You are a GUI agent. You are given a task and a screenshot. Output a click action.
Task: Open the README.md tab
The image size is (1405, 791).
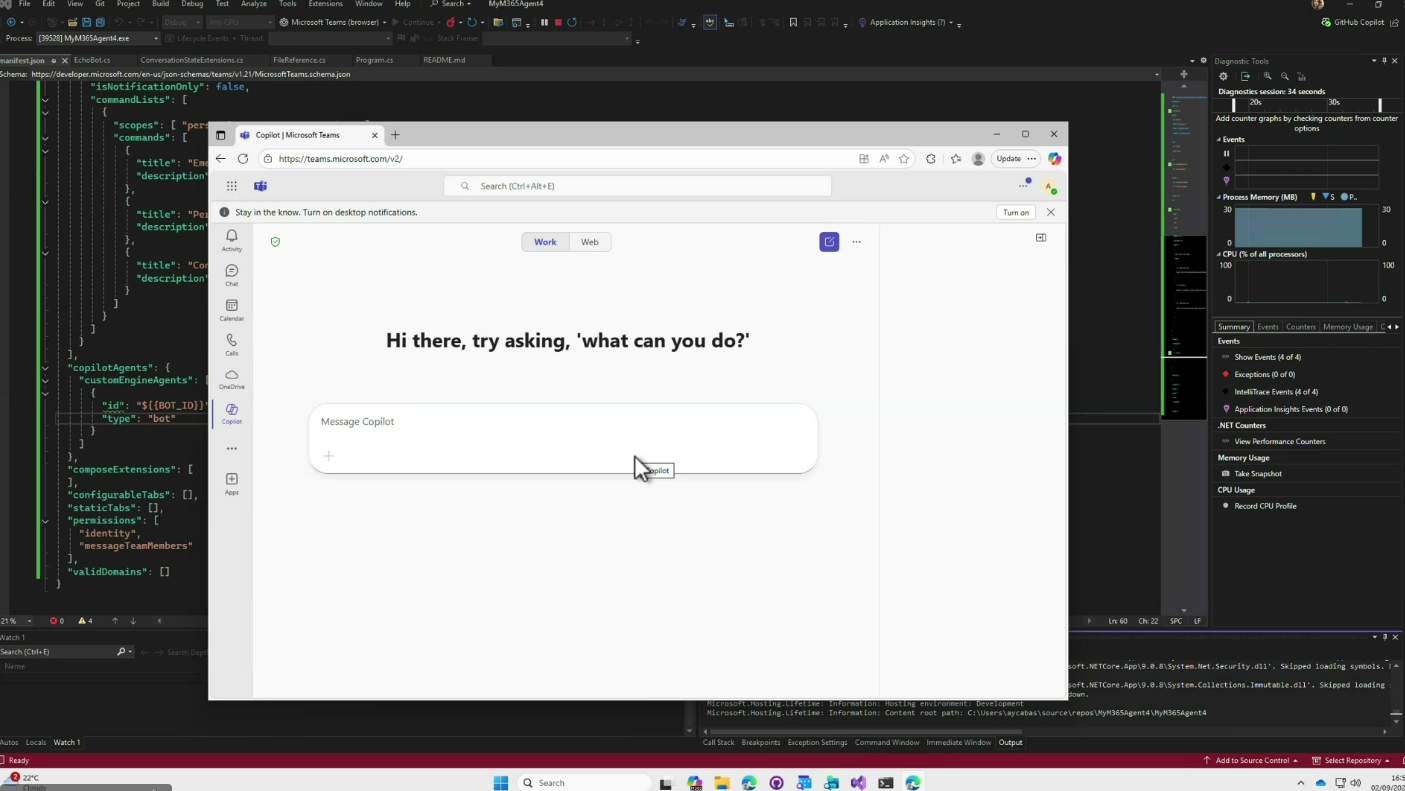444,60
